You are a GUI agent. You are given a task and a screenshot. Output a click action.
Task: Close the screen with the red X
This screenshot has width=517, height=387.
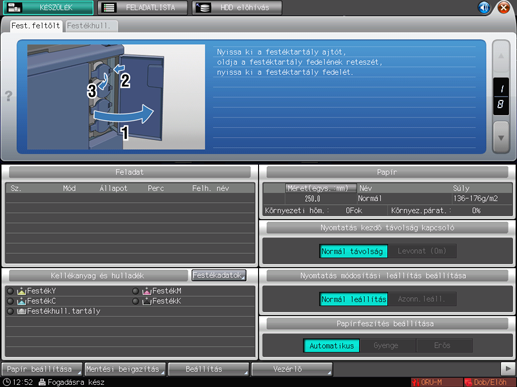pyautogui.click(x=504, y=7)
